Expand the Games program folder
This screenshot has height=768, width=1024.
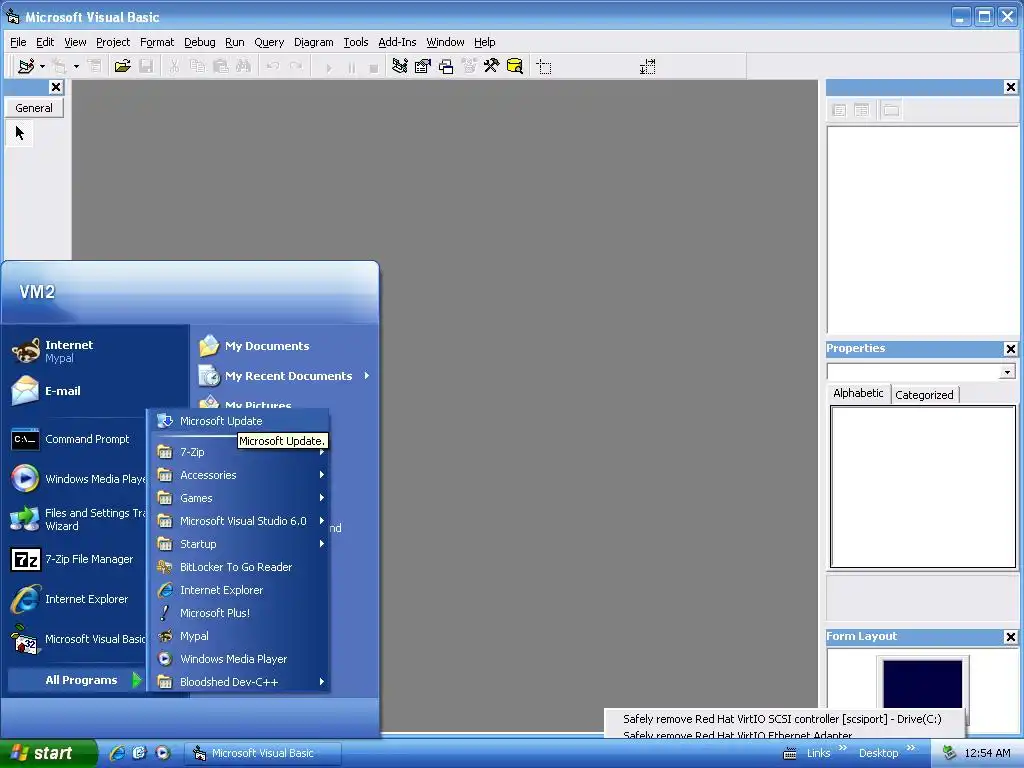click(240, 498)
